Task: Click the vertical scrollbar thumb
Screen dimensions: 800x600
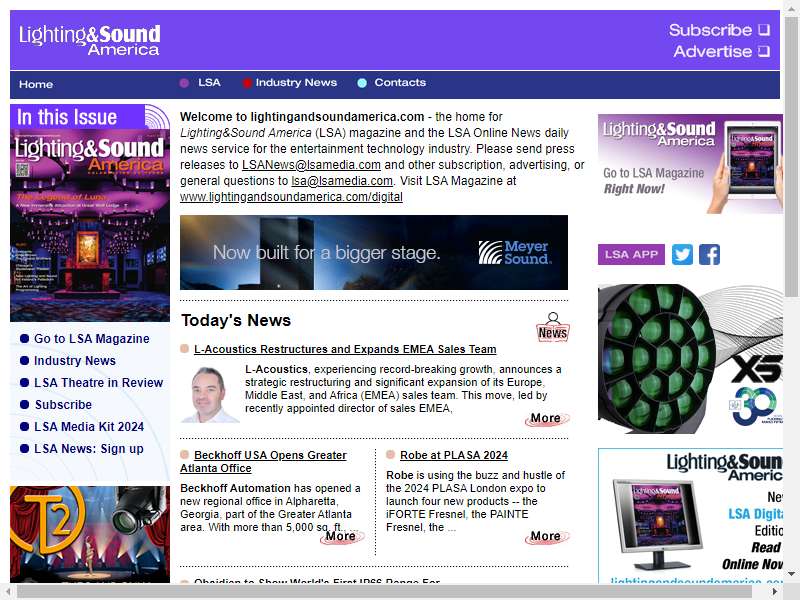Action: click(791, 156)
